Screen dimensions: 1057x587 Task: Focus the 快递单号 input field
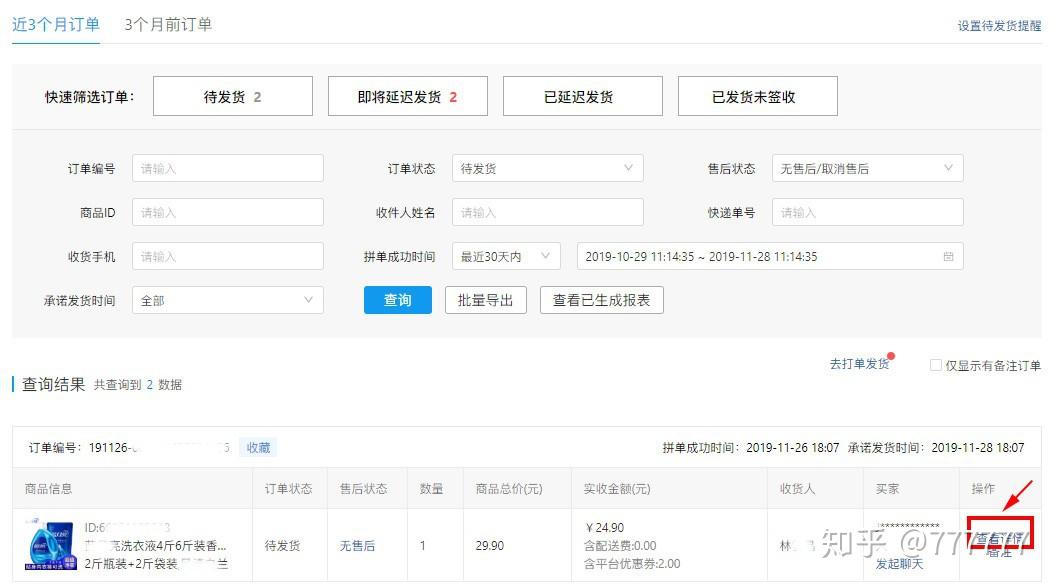point(868,212)
